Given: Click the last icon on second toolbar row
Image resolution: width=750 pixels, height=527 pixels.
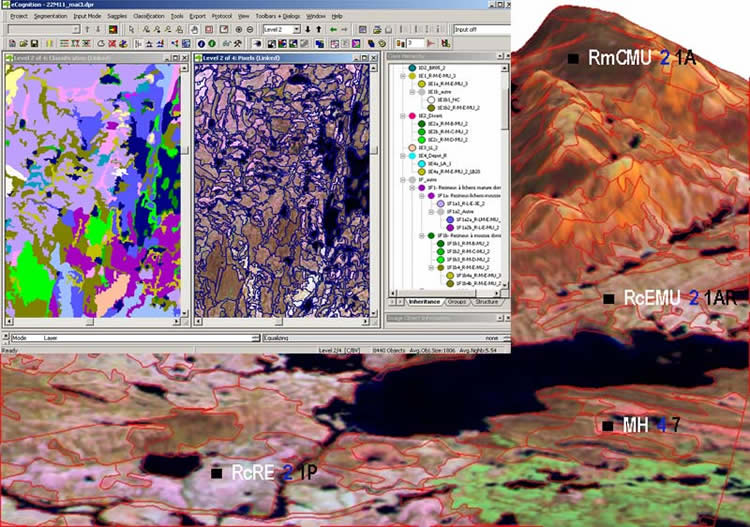Looking at the screenshot, I should point(446,44).
